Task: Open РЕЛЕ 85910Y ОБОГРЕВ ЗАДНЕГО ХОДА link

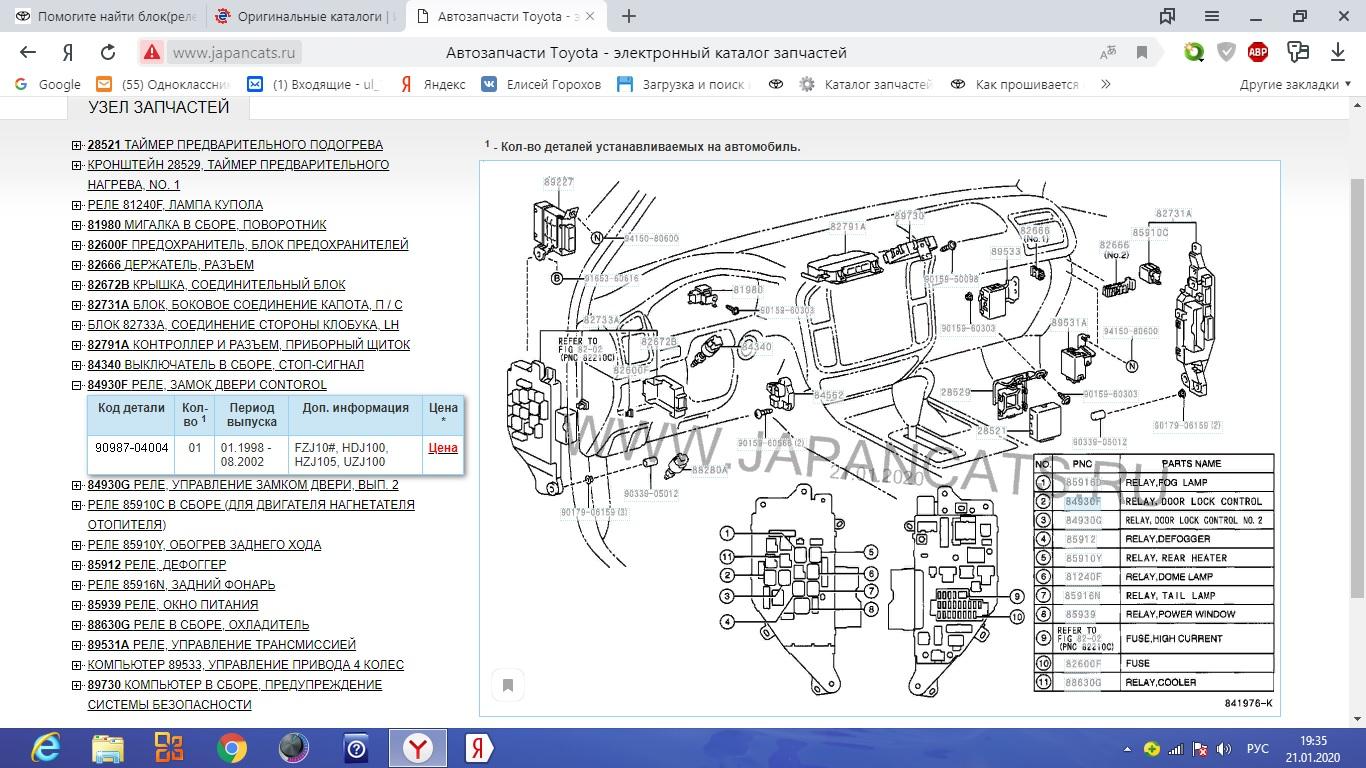Action: click(204, 545)
